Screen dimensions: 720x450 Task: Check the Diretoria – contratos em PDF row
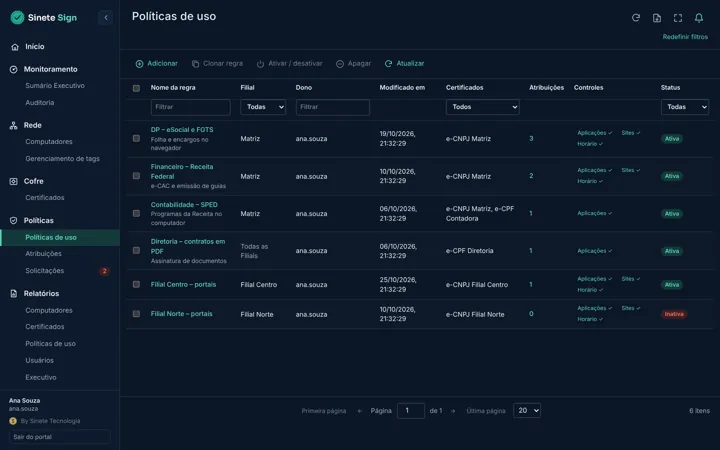pyautogui.click(x=136, y=250)
